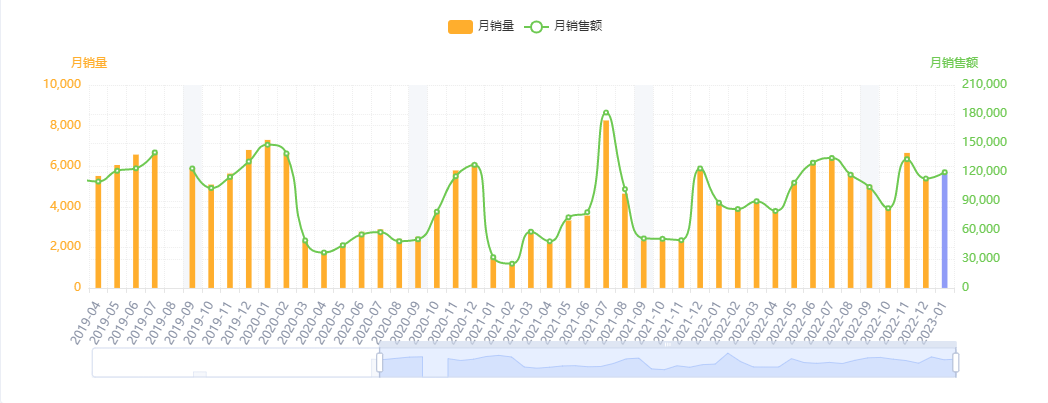Click the left axis value 8,000
1048x403 pixels.
[x=66, y=125]
